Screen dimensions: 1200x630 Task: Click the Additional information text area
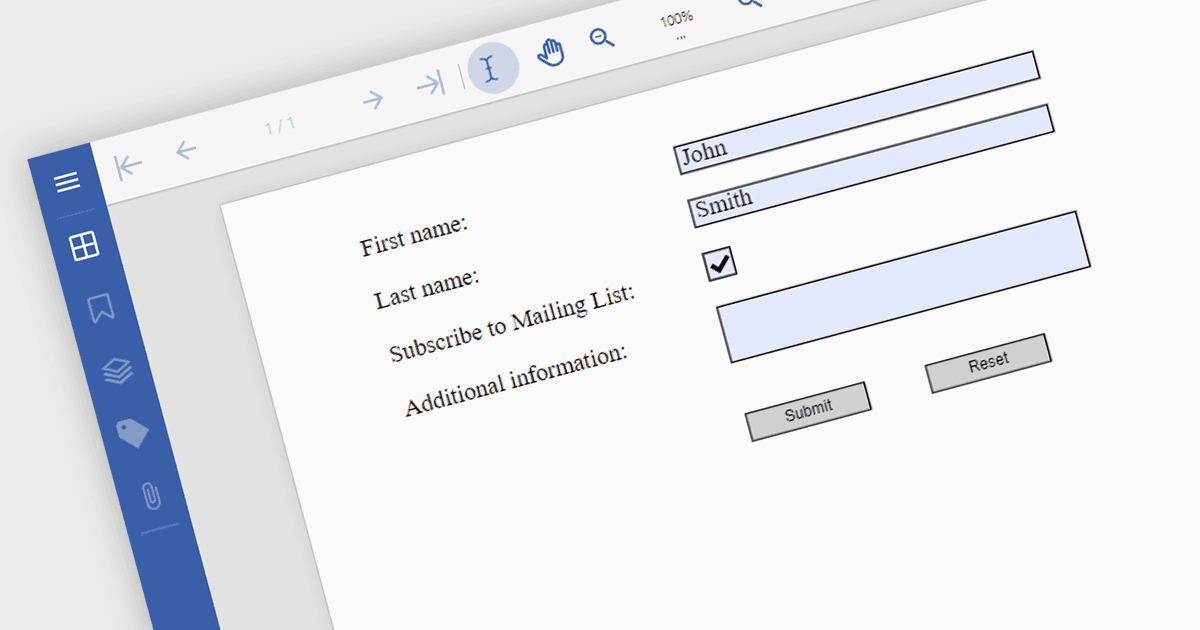coord(903,287)
